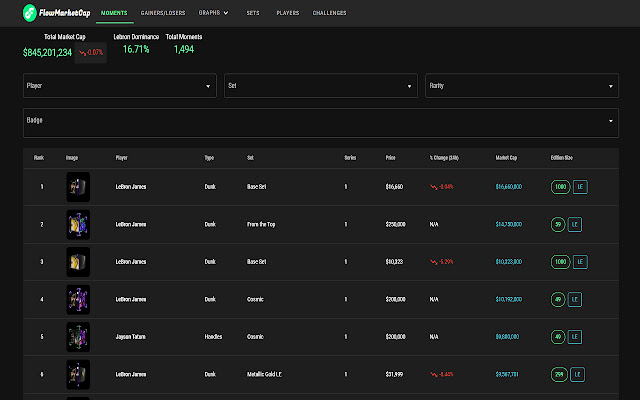Viewport: 640px width, 400px height.
Task: Click market cap value in rank 6 row
Action: (507, 375)
